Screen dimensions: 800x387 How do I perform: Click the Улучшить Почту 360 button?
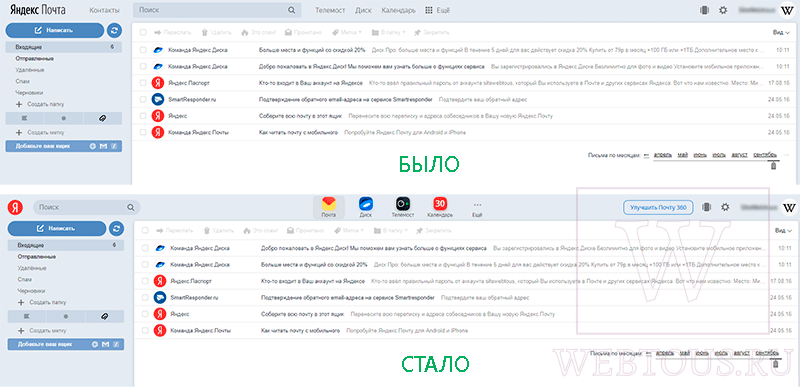point(658,208)
